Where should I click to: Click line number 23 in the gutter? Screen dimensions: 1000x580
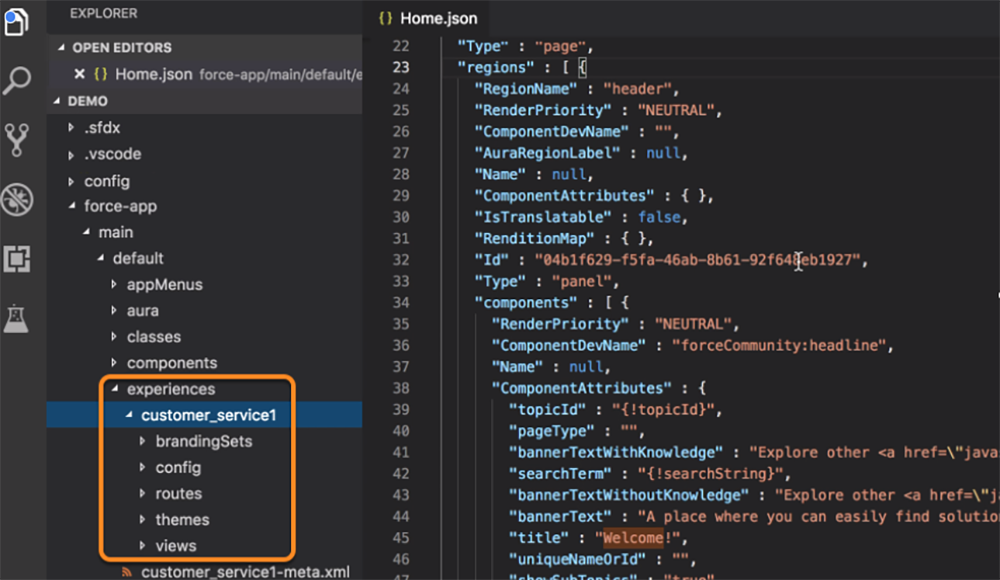tap(401, 68)
